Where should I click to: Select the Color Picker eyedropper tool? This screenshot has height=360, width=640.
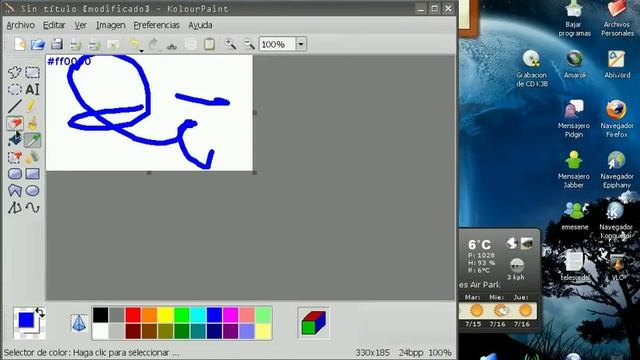33,140
